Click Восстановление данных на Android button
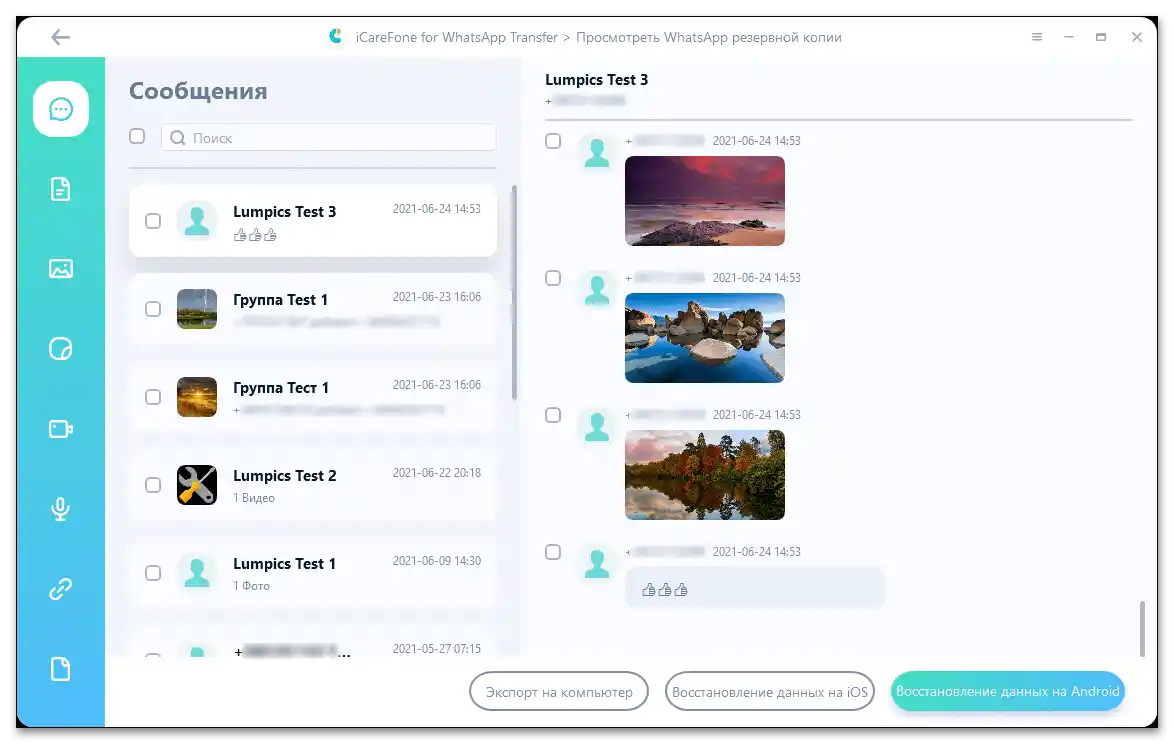The height and width of the screenshot is (744, 1174). [1008, 691]
